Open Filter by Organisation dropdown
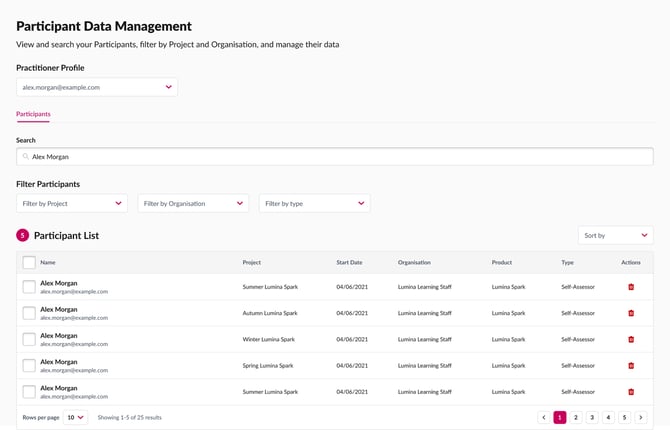Screen dimensions: 670x430 pos(193,203)
